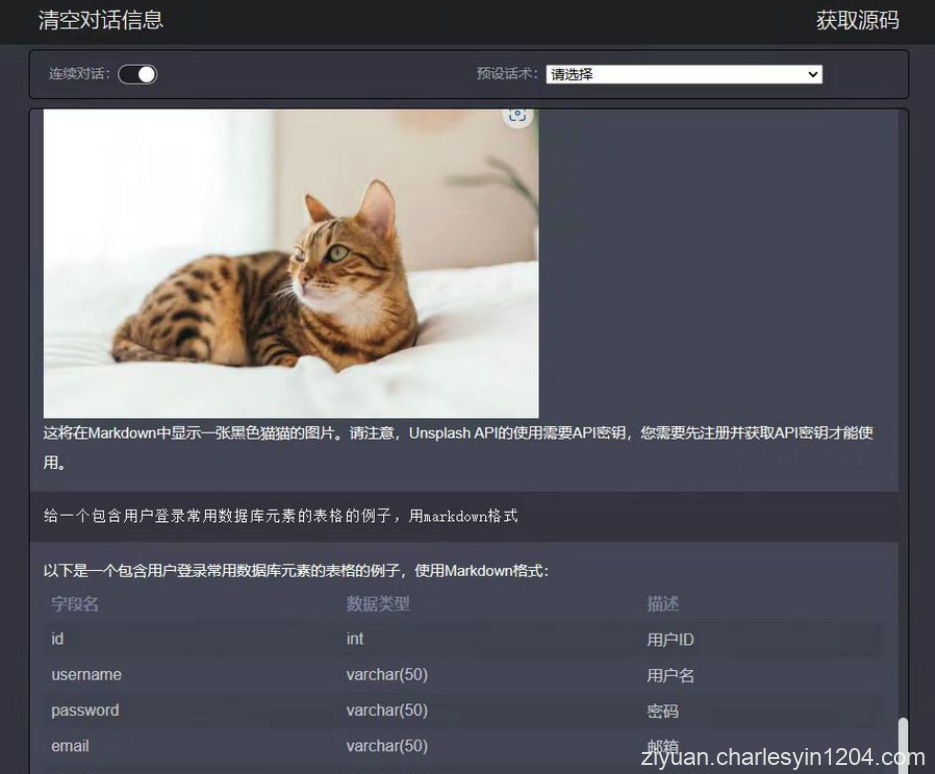Select the 字段名 column header
The width and height of the screenshot is (935, 774).
click(x=72, y=602)
